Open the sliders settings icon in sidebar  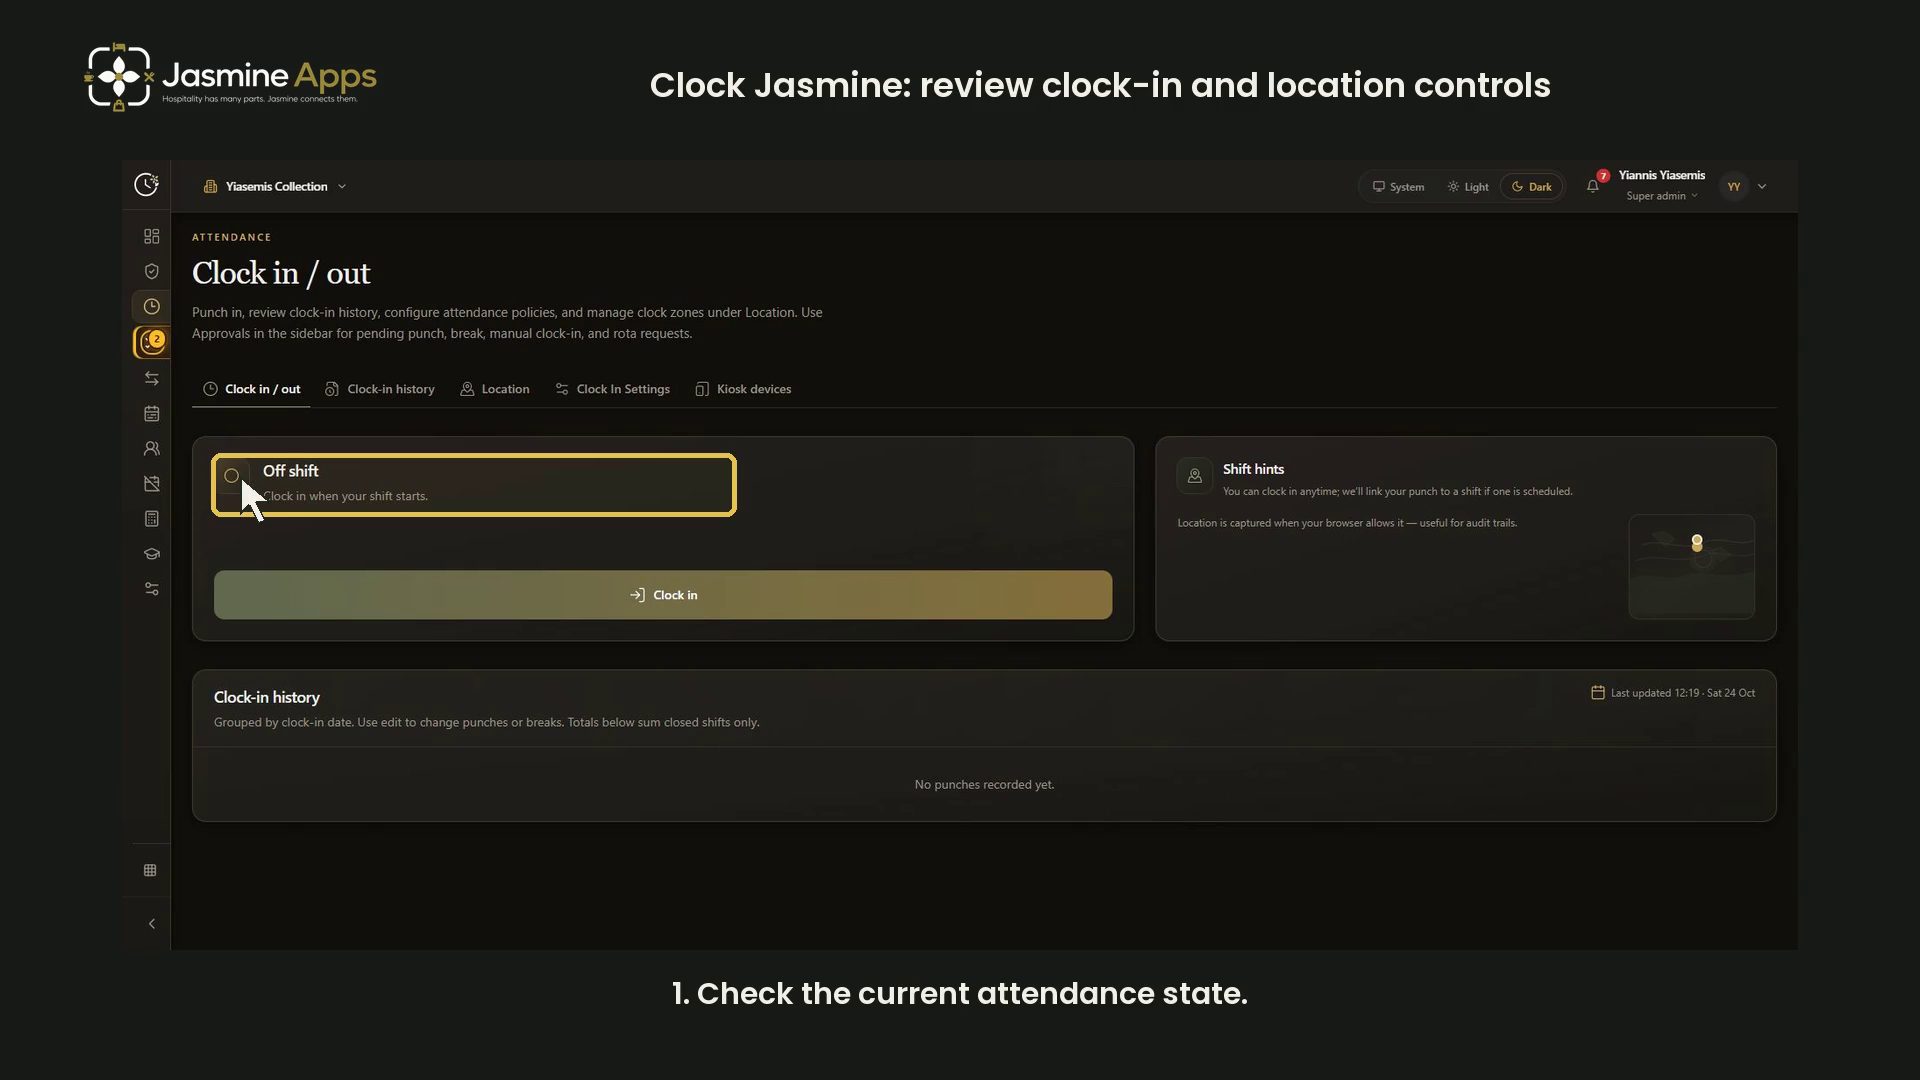tap(151, 589)
